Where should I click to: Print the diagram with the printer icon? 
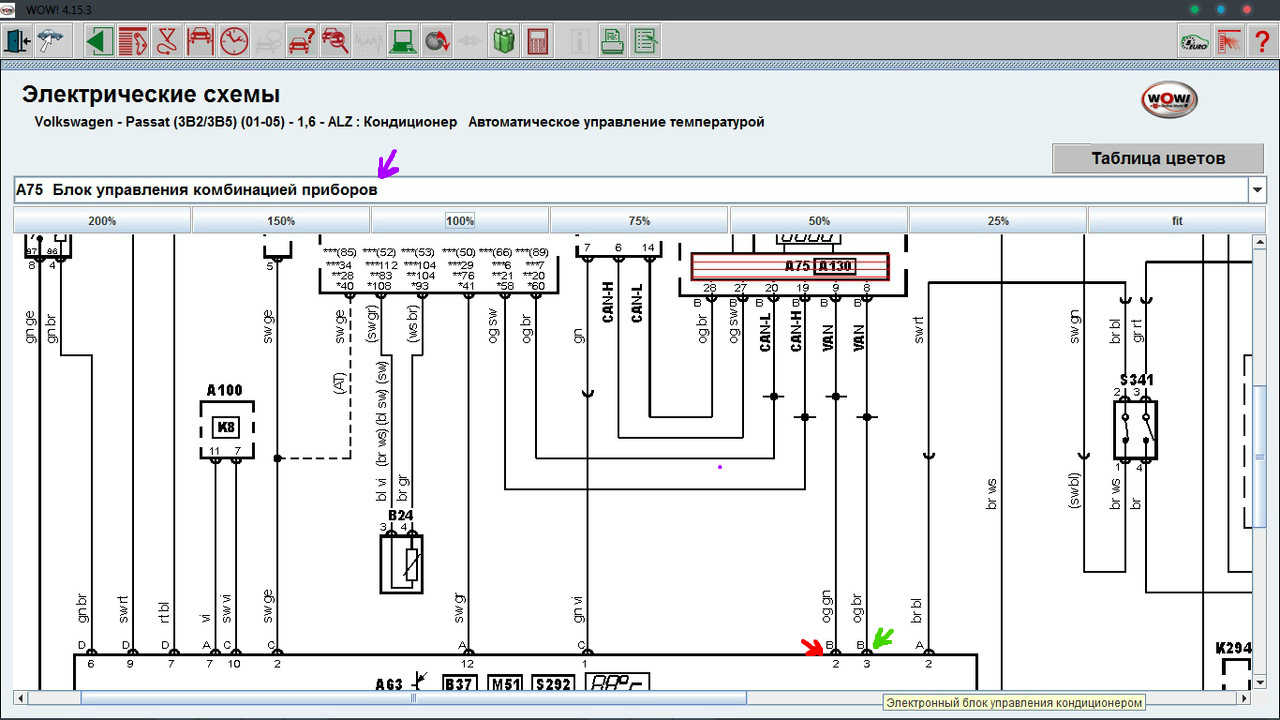pos(613,41)
